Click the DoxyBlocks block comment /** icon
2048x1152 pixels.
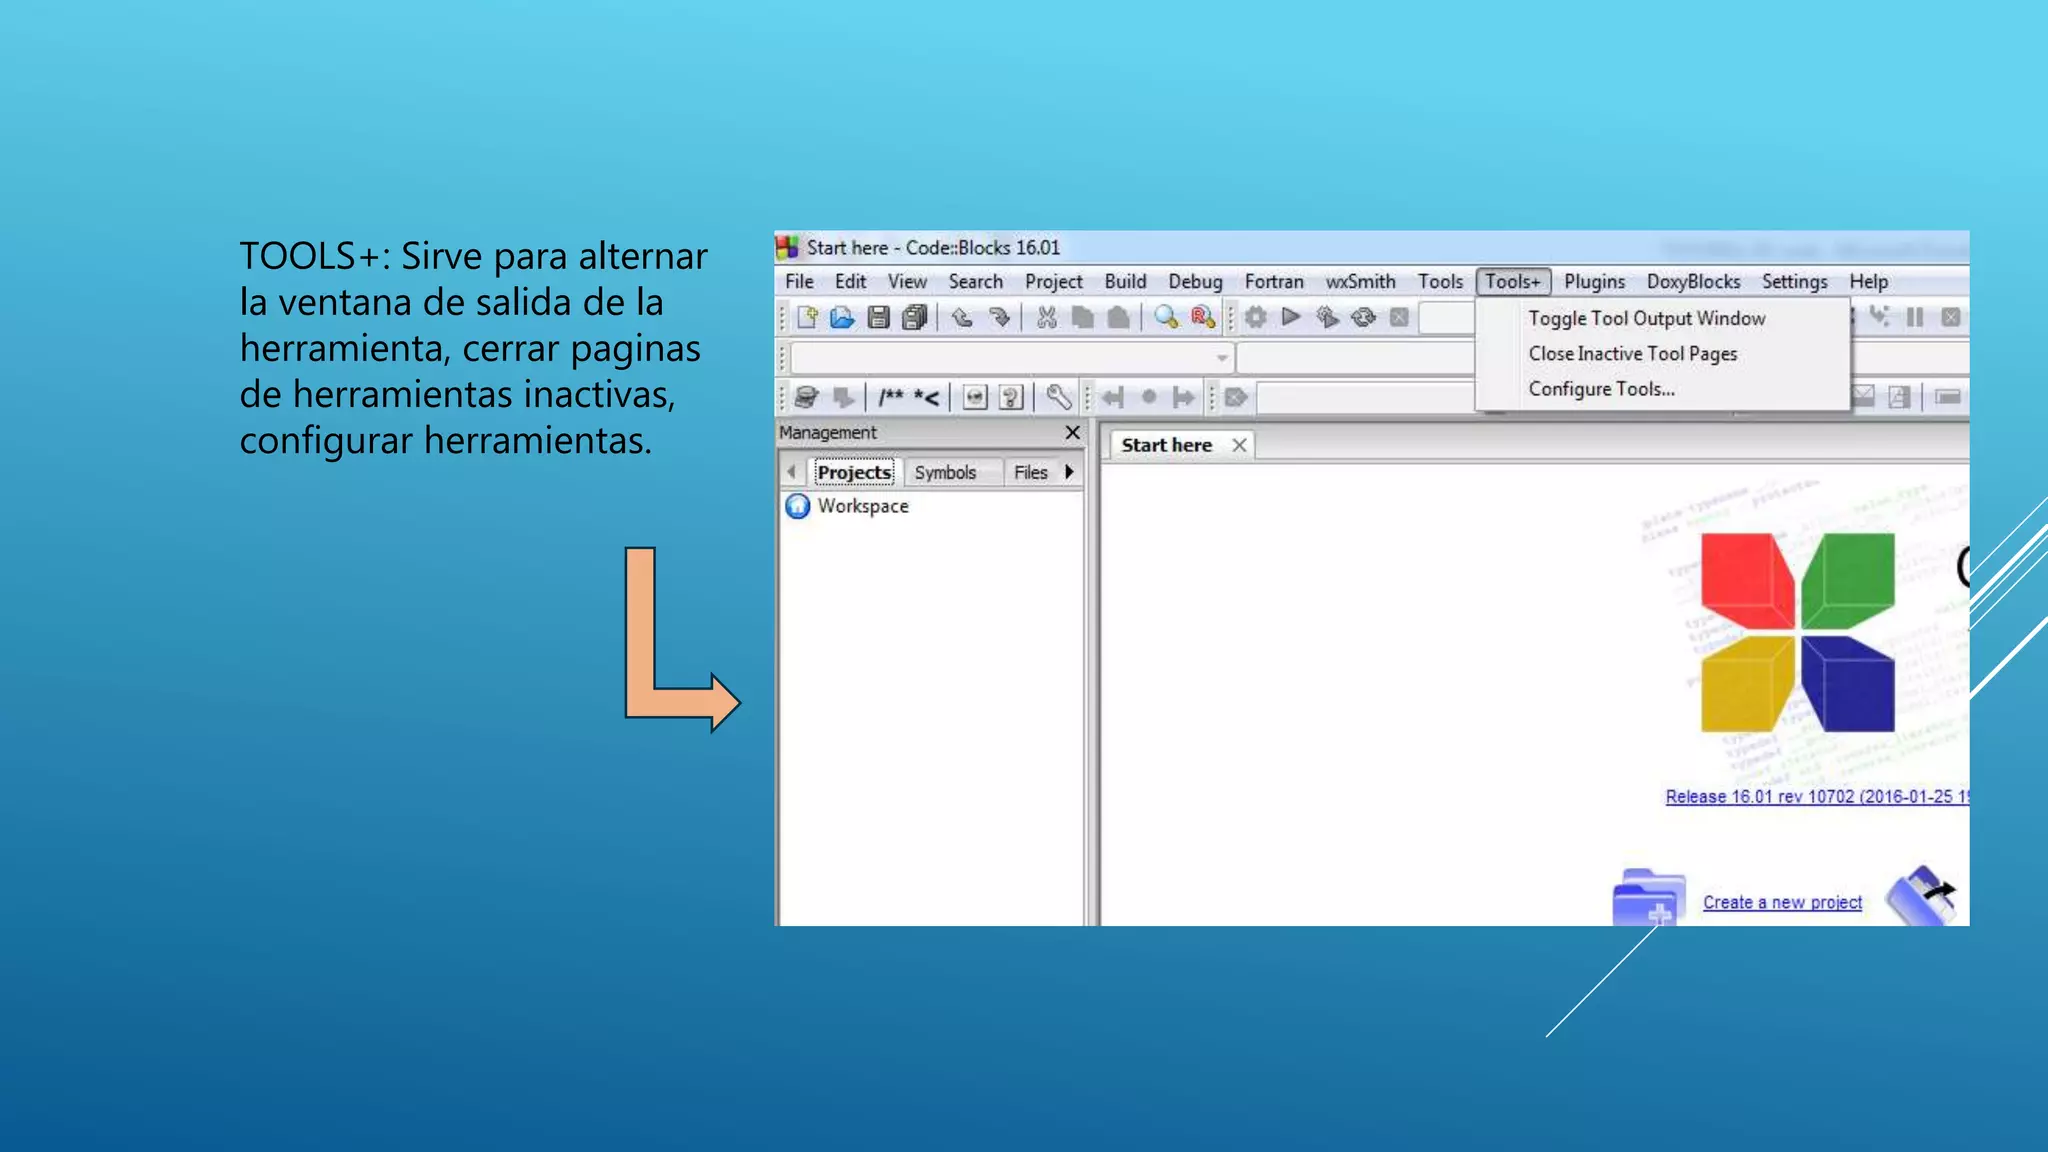point(890,398)
